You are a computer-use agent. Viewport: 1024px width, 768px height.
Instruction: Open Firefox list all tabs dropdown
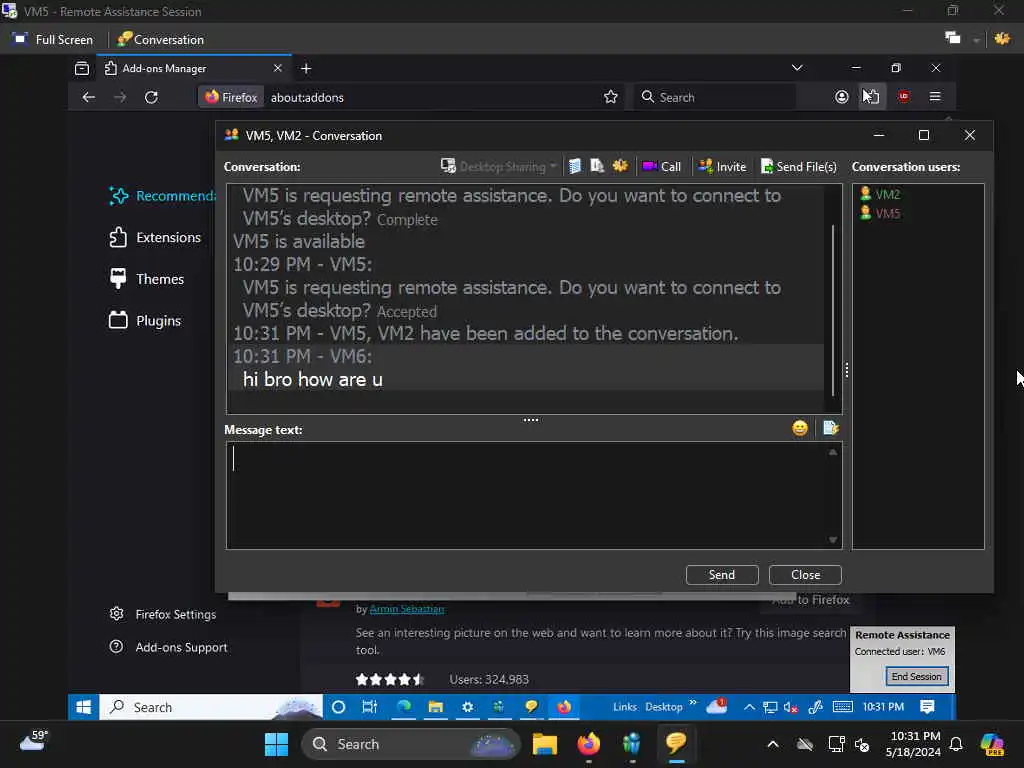pos(797,68)
